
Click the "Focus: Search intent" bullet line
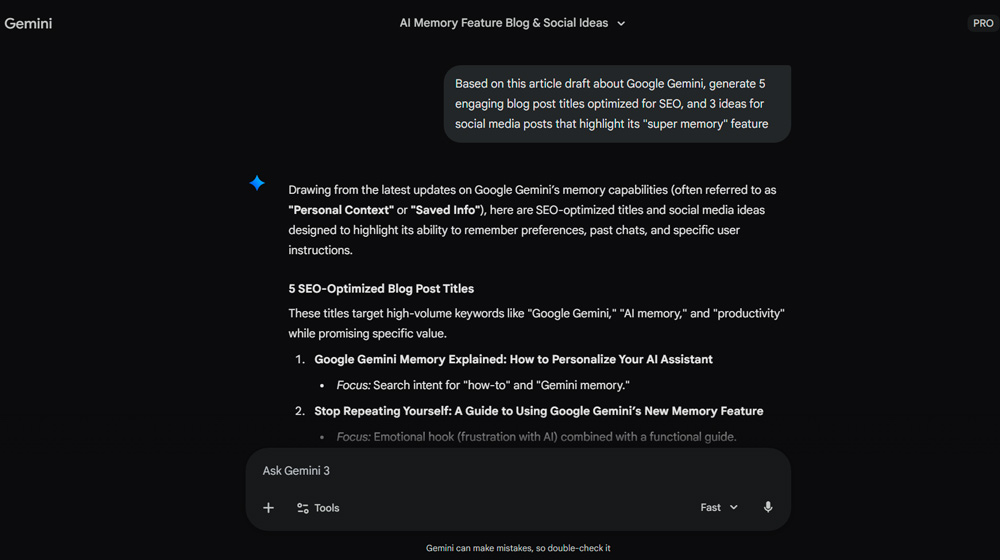[483, 385]
